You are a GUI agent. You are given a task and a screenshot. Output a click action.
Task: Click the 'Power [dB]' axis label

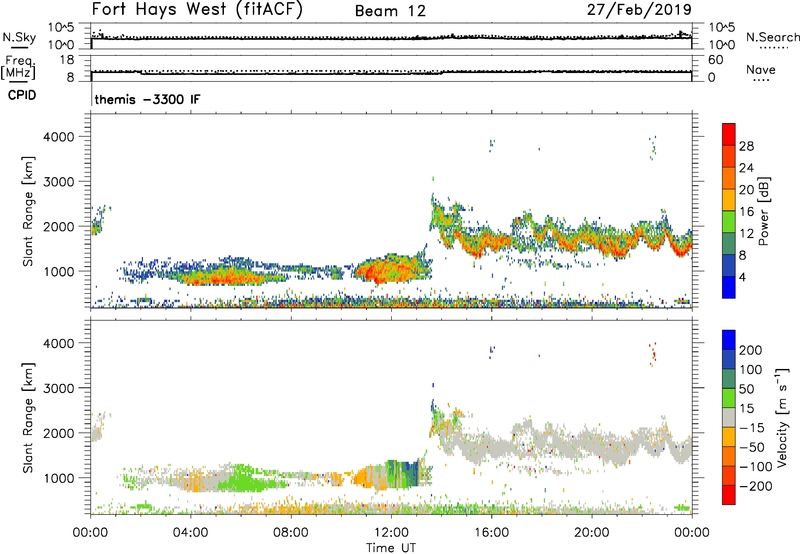click(x=763, y=211)
